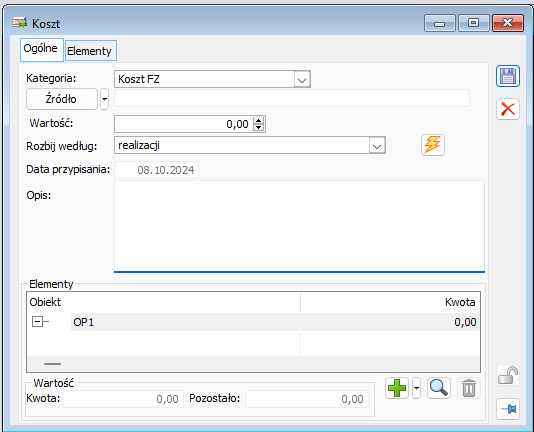Click the pushpin icon
534x432 pixels.
pyautogui.click(x=508, y=409)
